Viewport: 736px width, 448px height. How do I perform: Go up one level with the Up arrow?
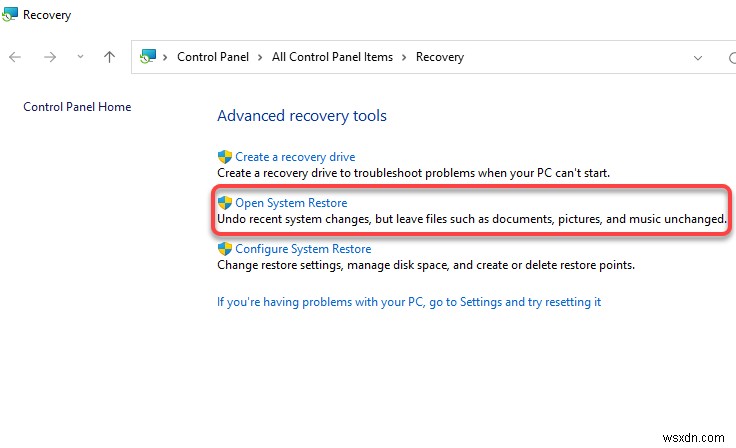(109, 57)
